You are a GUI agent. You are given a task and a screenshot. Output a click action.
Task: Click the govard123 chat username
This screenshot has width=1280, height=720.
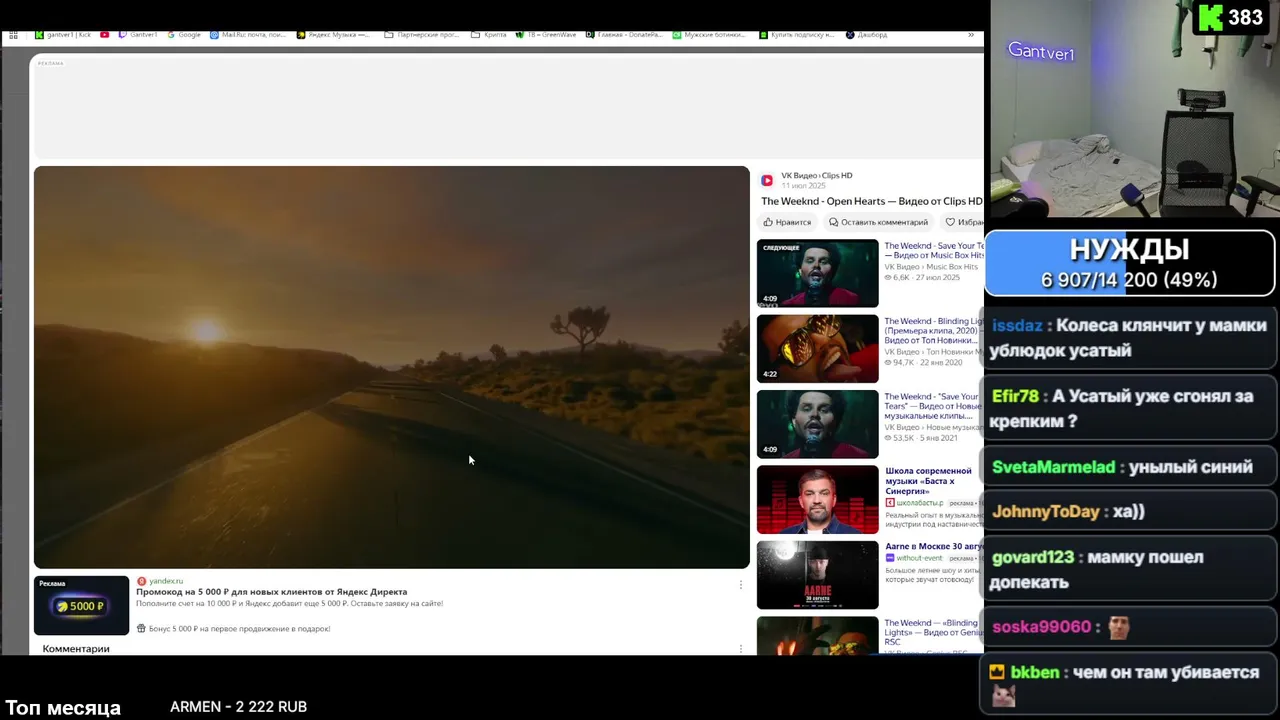tap(1032, 557)
